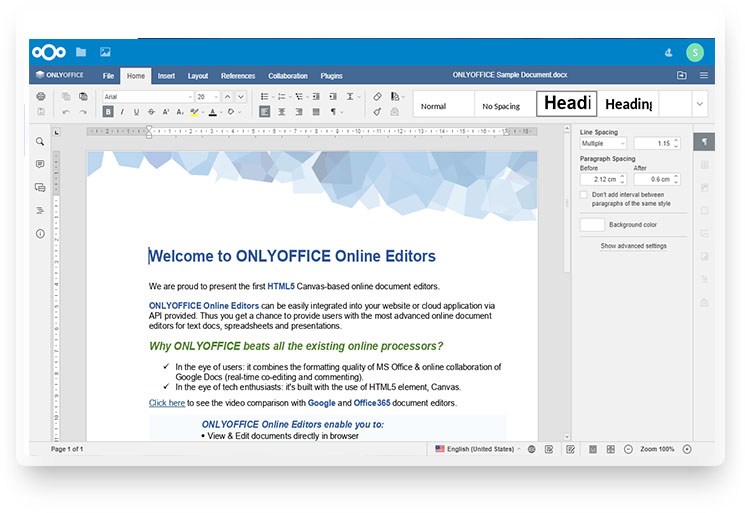Switch to the Insert tab
The width and height of the screenshot is (745, 513).
(x=166, y=76)
